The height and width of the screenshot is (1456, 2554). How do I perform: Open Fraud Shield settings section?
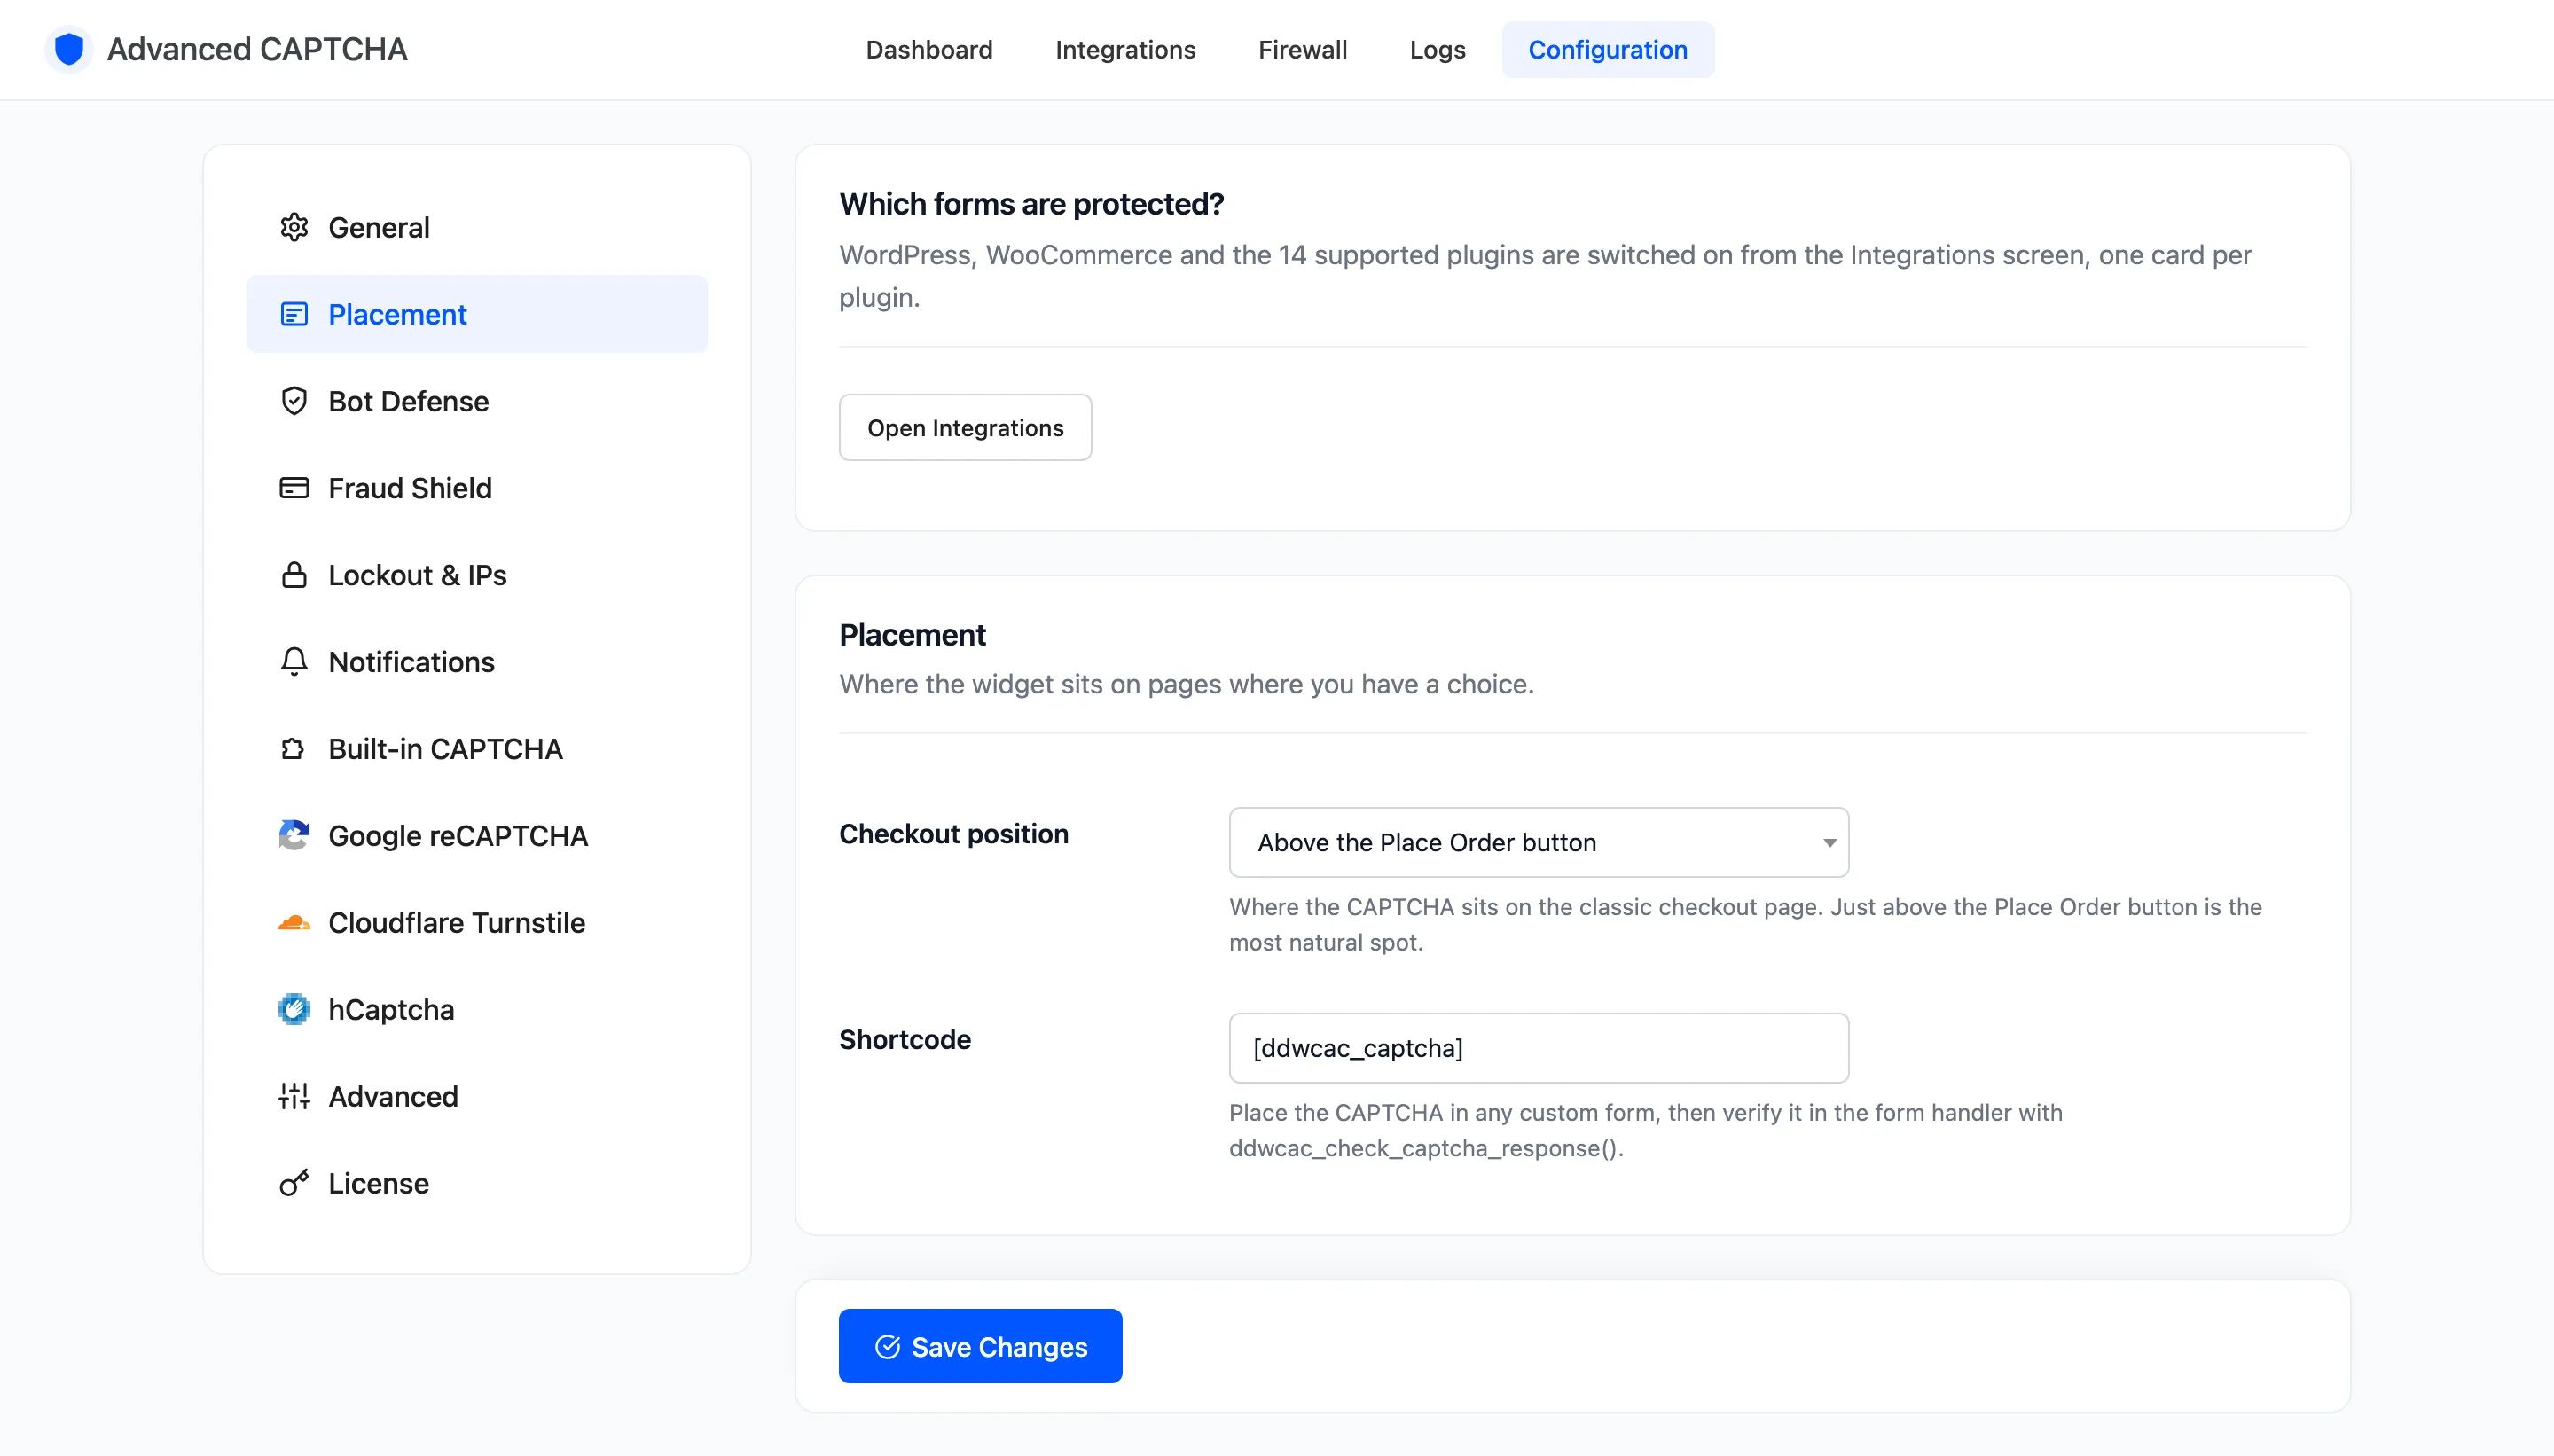point(477,488)
